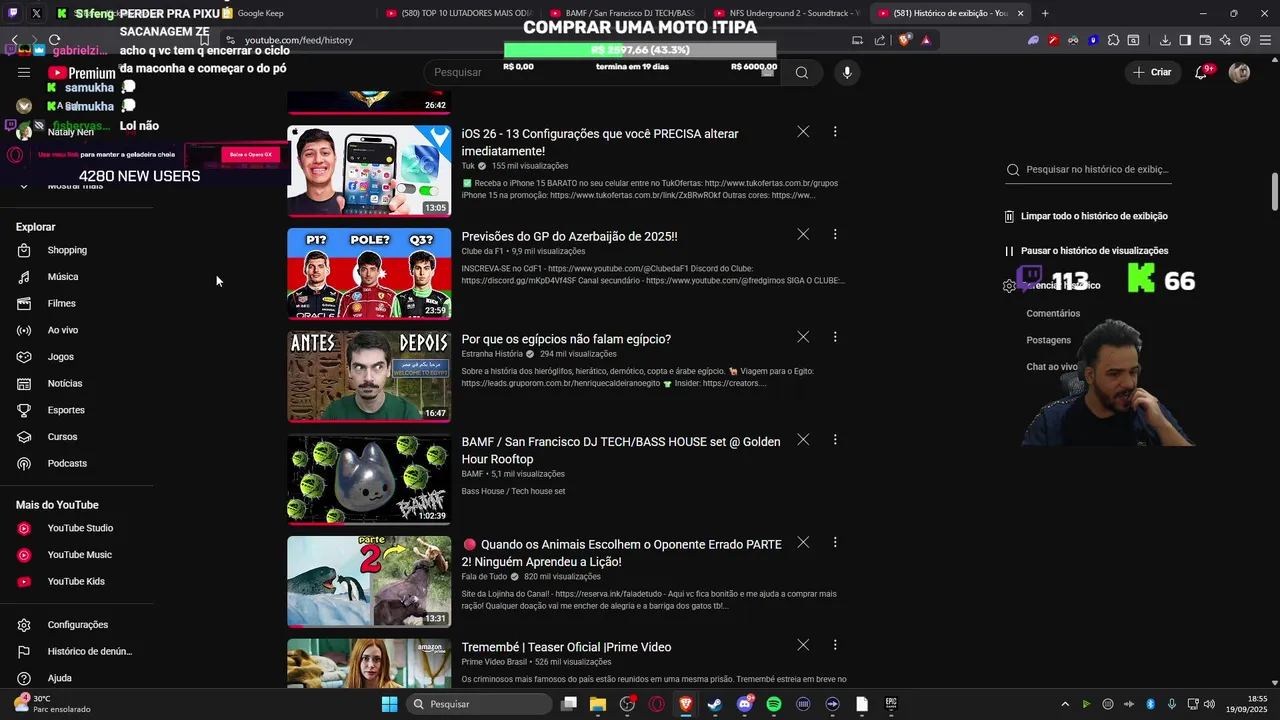Open Por que os egípcios thumbnail
Viewport: 1280px width, 720px height.
click(x=369, y=376)
